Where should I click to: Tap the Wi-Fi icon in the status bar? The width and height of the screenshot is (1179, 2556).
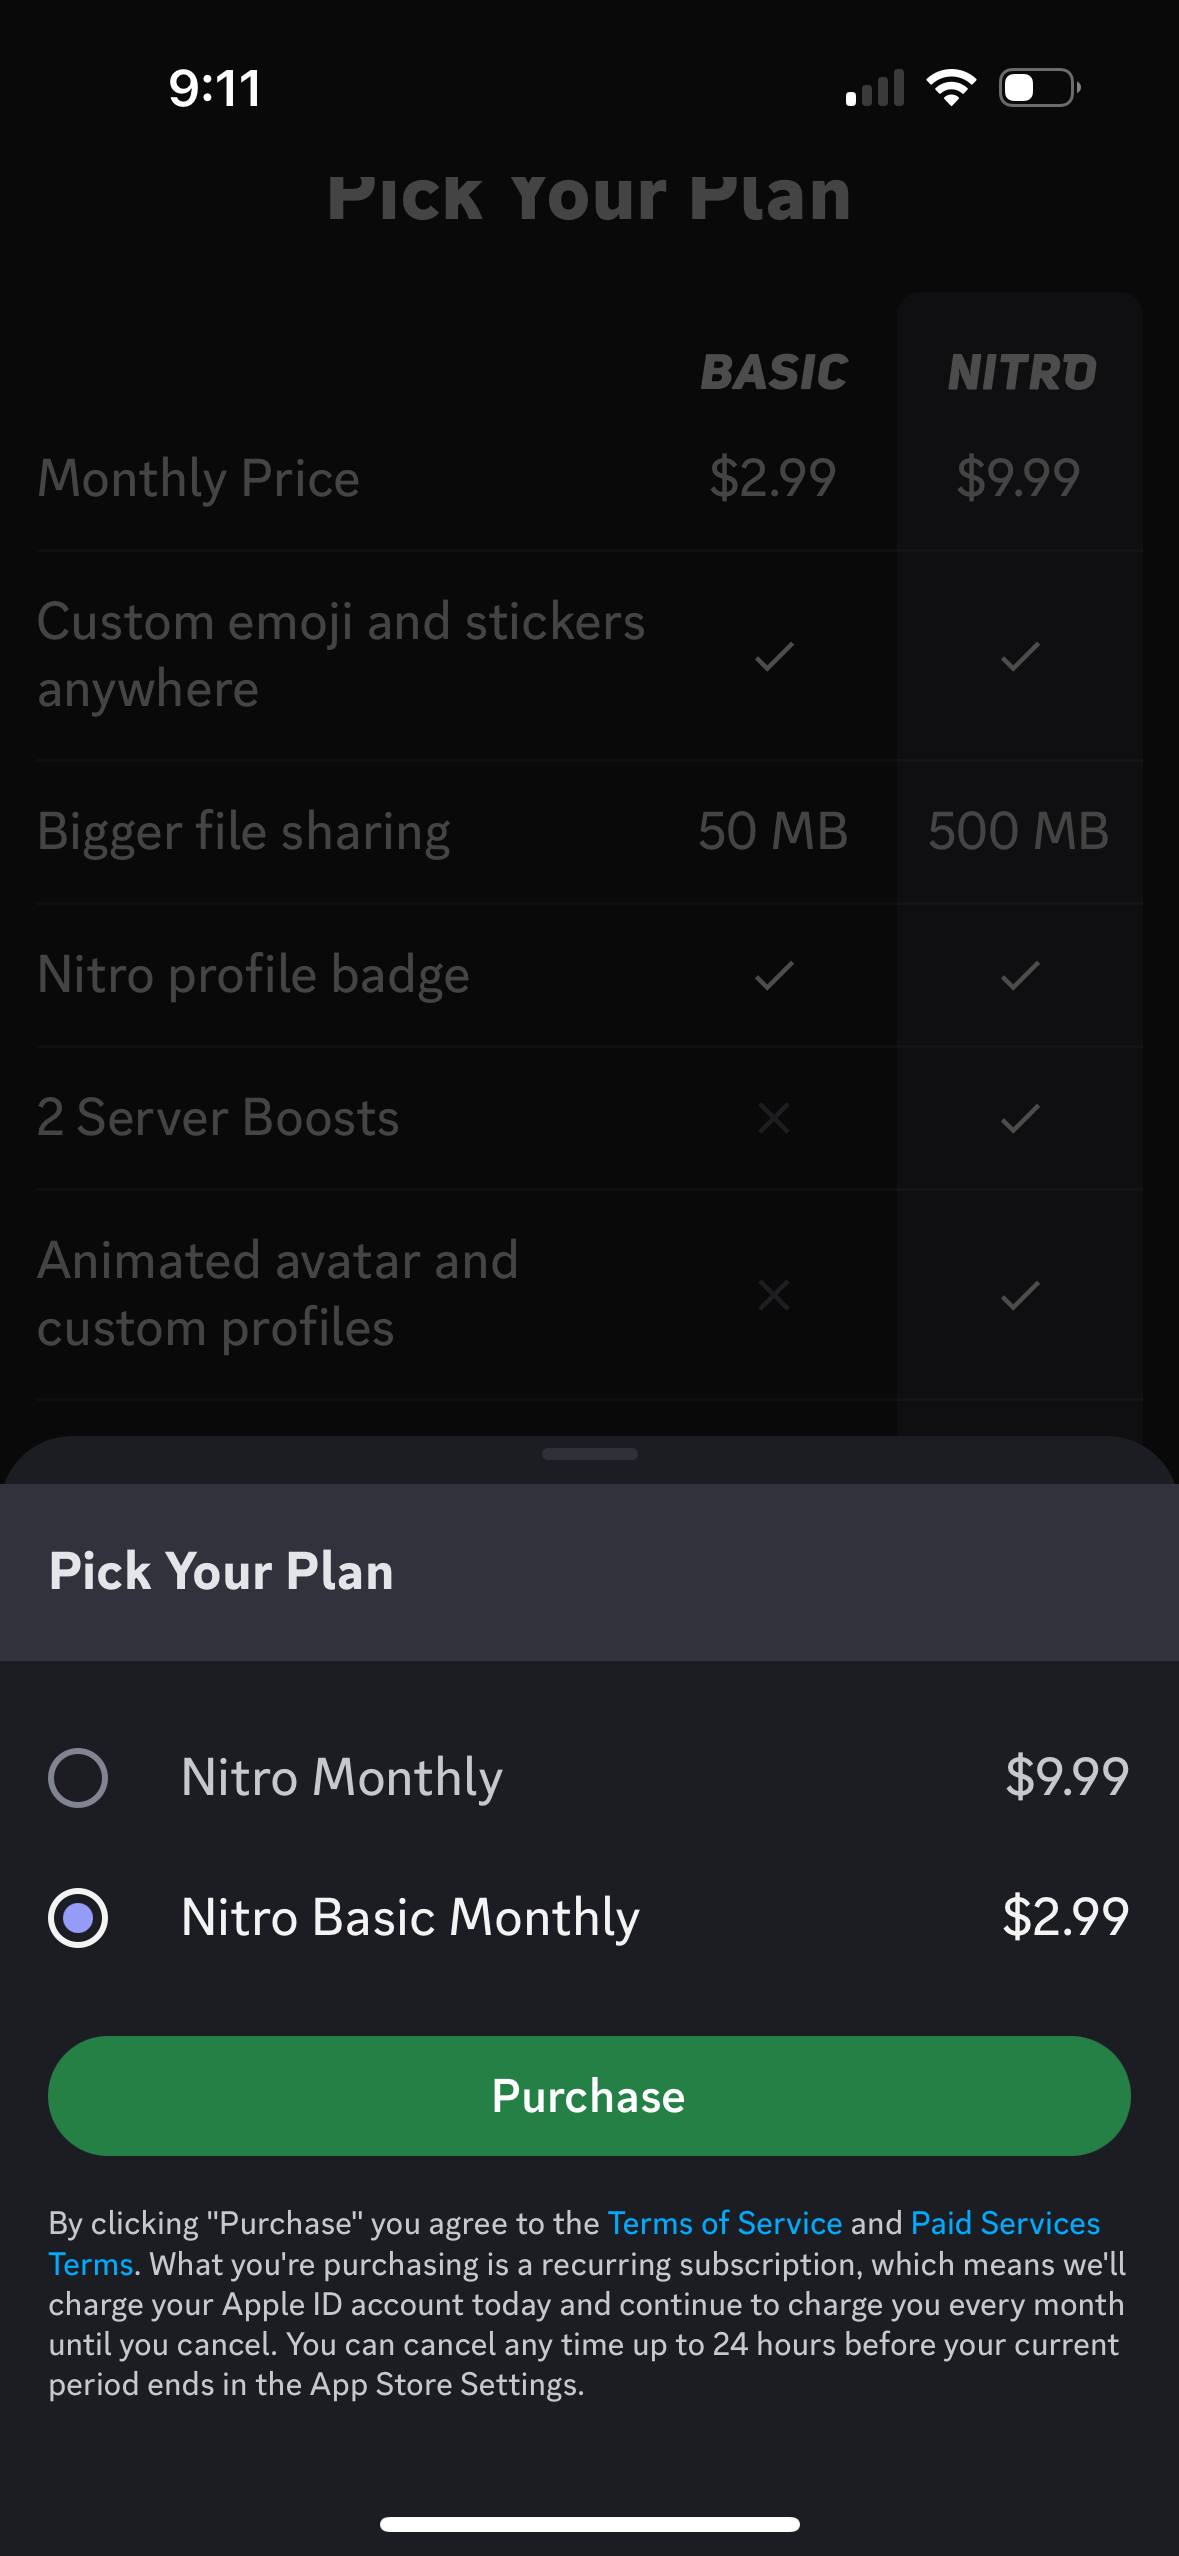[950, 88]
